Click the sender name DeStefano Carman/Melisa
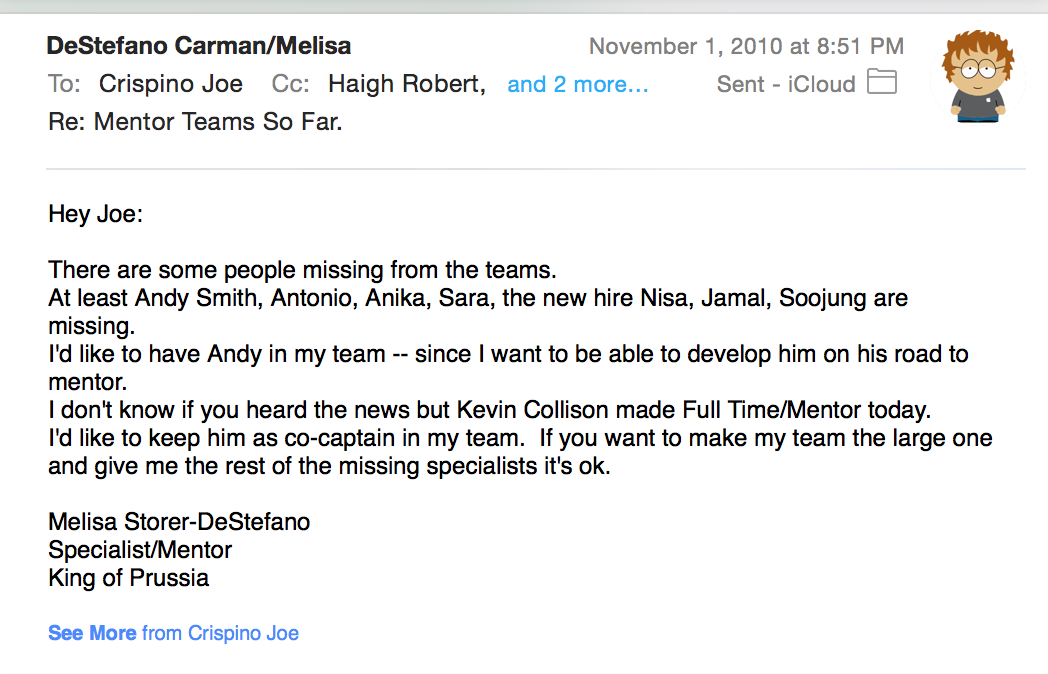This screenshot has width=1048, height=674. (199, 45)
